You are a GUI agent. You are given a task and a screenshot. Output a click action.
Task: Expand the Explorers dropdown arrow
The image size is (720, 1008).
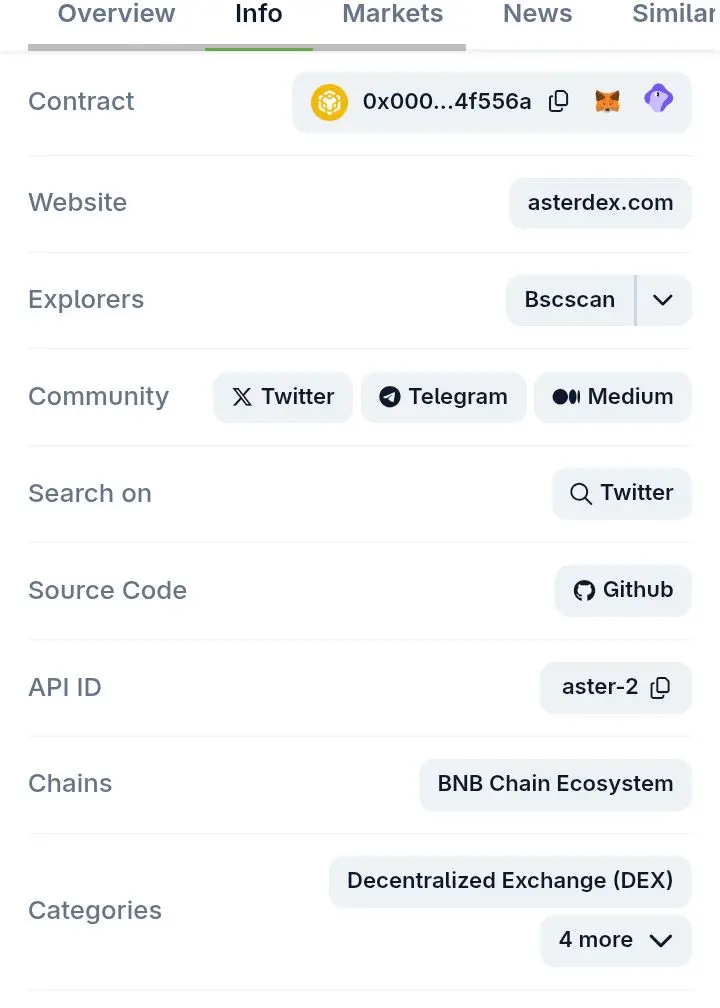[663, 300]
